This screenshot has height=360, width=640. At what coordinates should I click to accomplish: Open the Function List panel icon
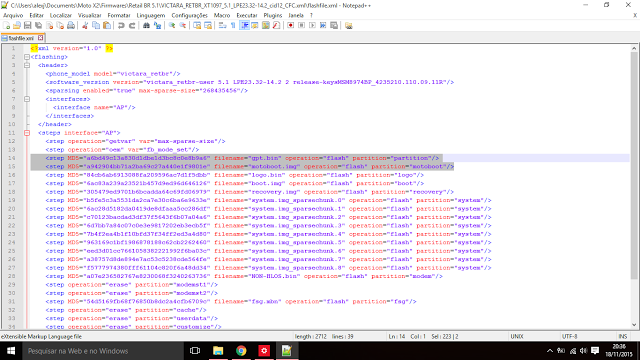(276, 26)
